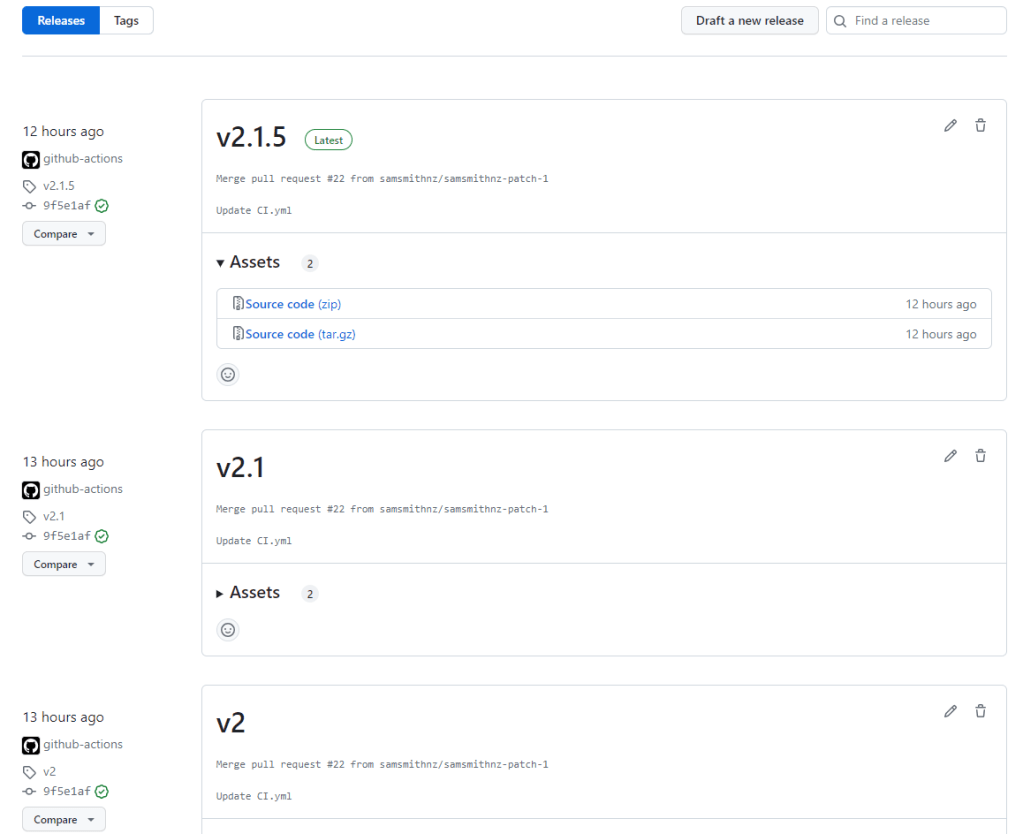Image resolution: width=1023 pixels, height=834 pixels.
Task: Download Source code (tar.gz) for v2.1.5
Action: (x=300, y=334)
